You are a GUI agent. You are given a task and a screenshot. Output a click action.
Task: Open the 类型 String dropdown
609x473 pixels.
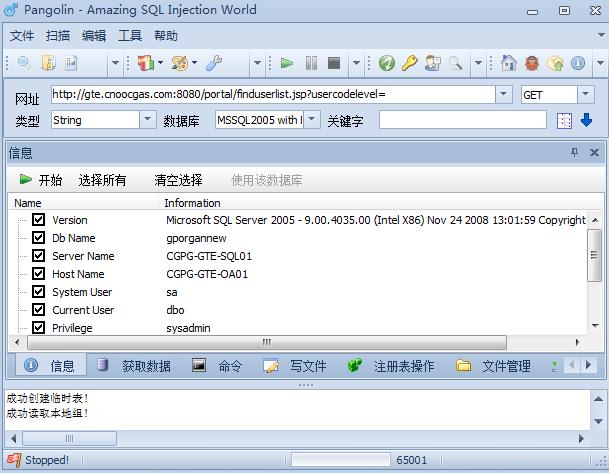[148, 119]
